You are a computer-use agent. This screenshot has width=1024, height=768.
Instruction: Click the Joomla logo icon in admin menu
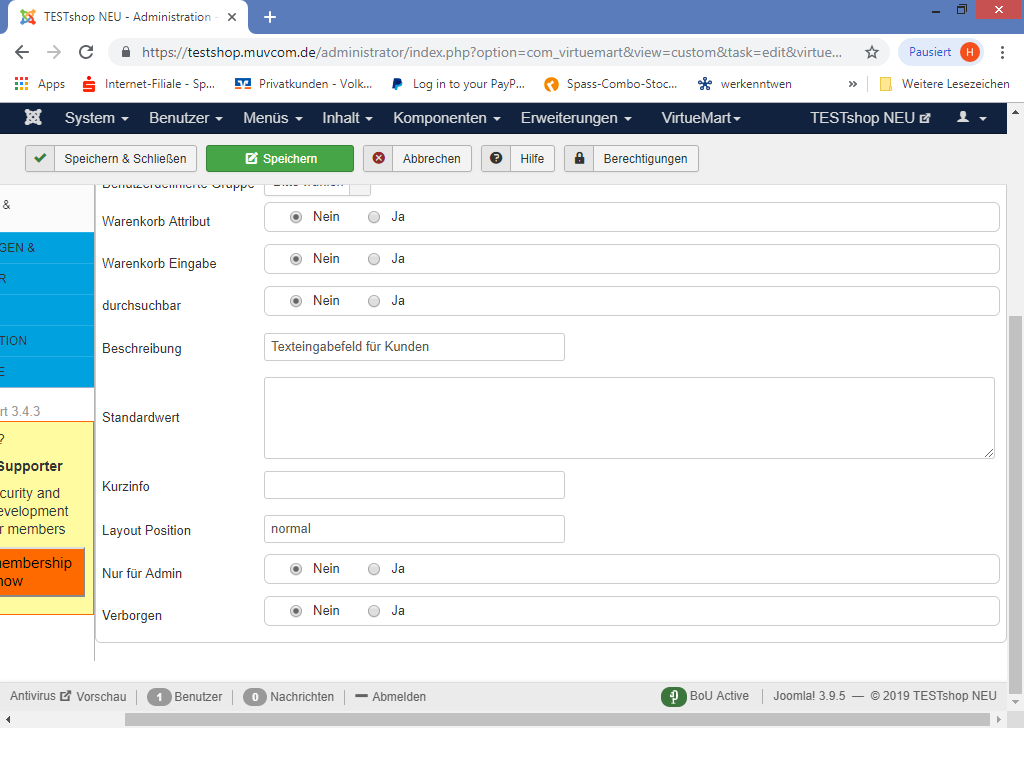[33, 118]
